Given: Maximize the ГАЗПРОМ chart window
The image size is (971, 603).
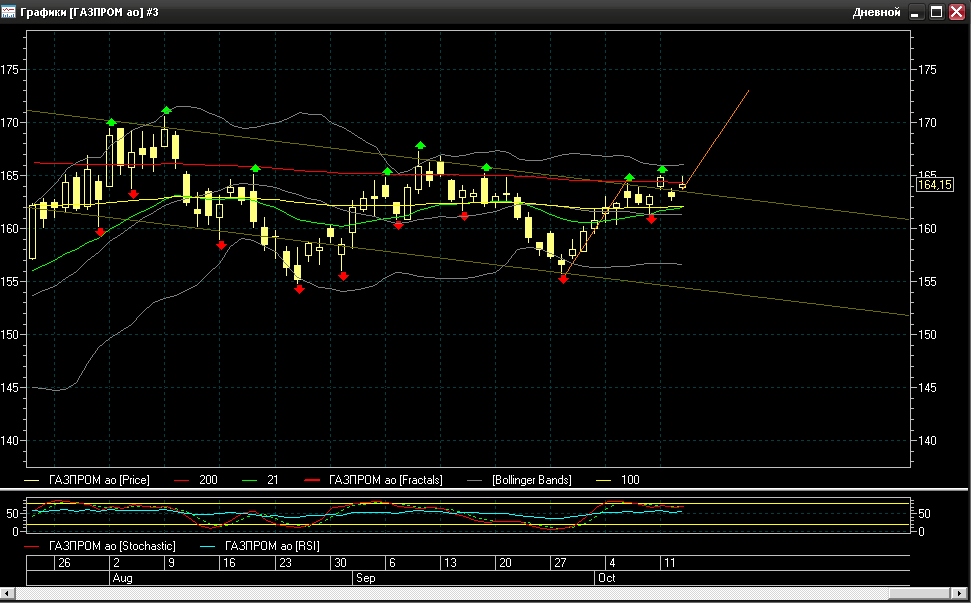Looking at the screenshot, I should [937, 12].
